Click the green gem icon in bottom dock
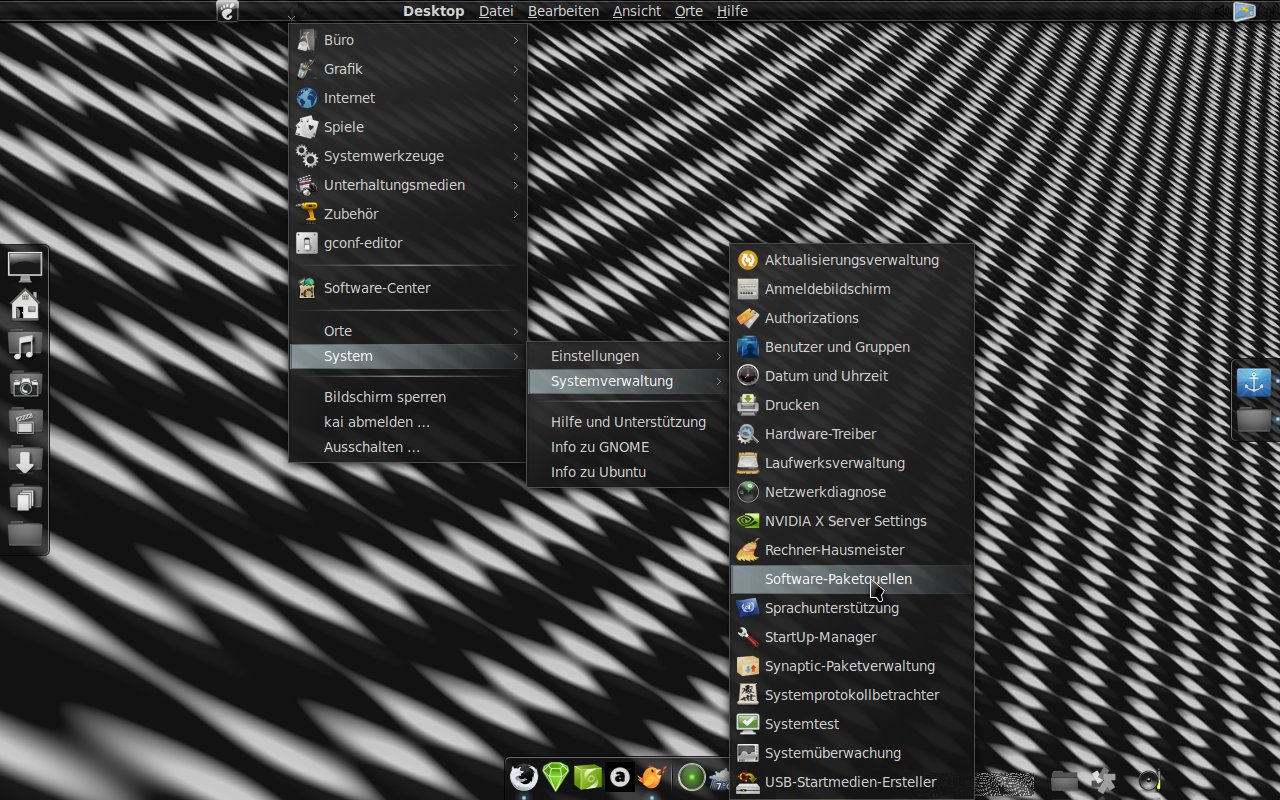 (556, 777)
